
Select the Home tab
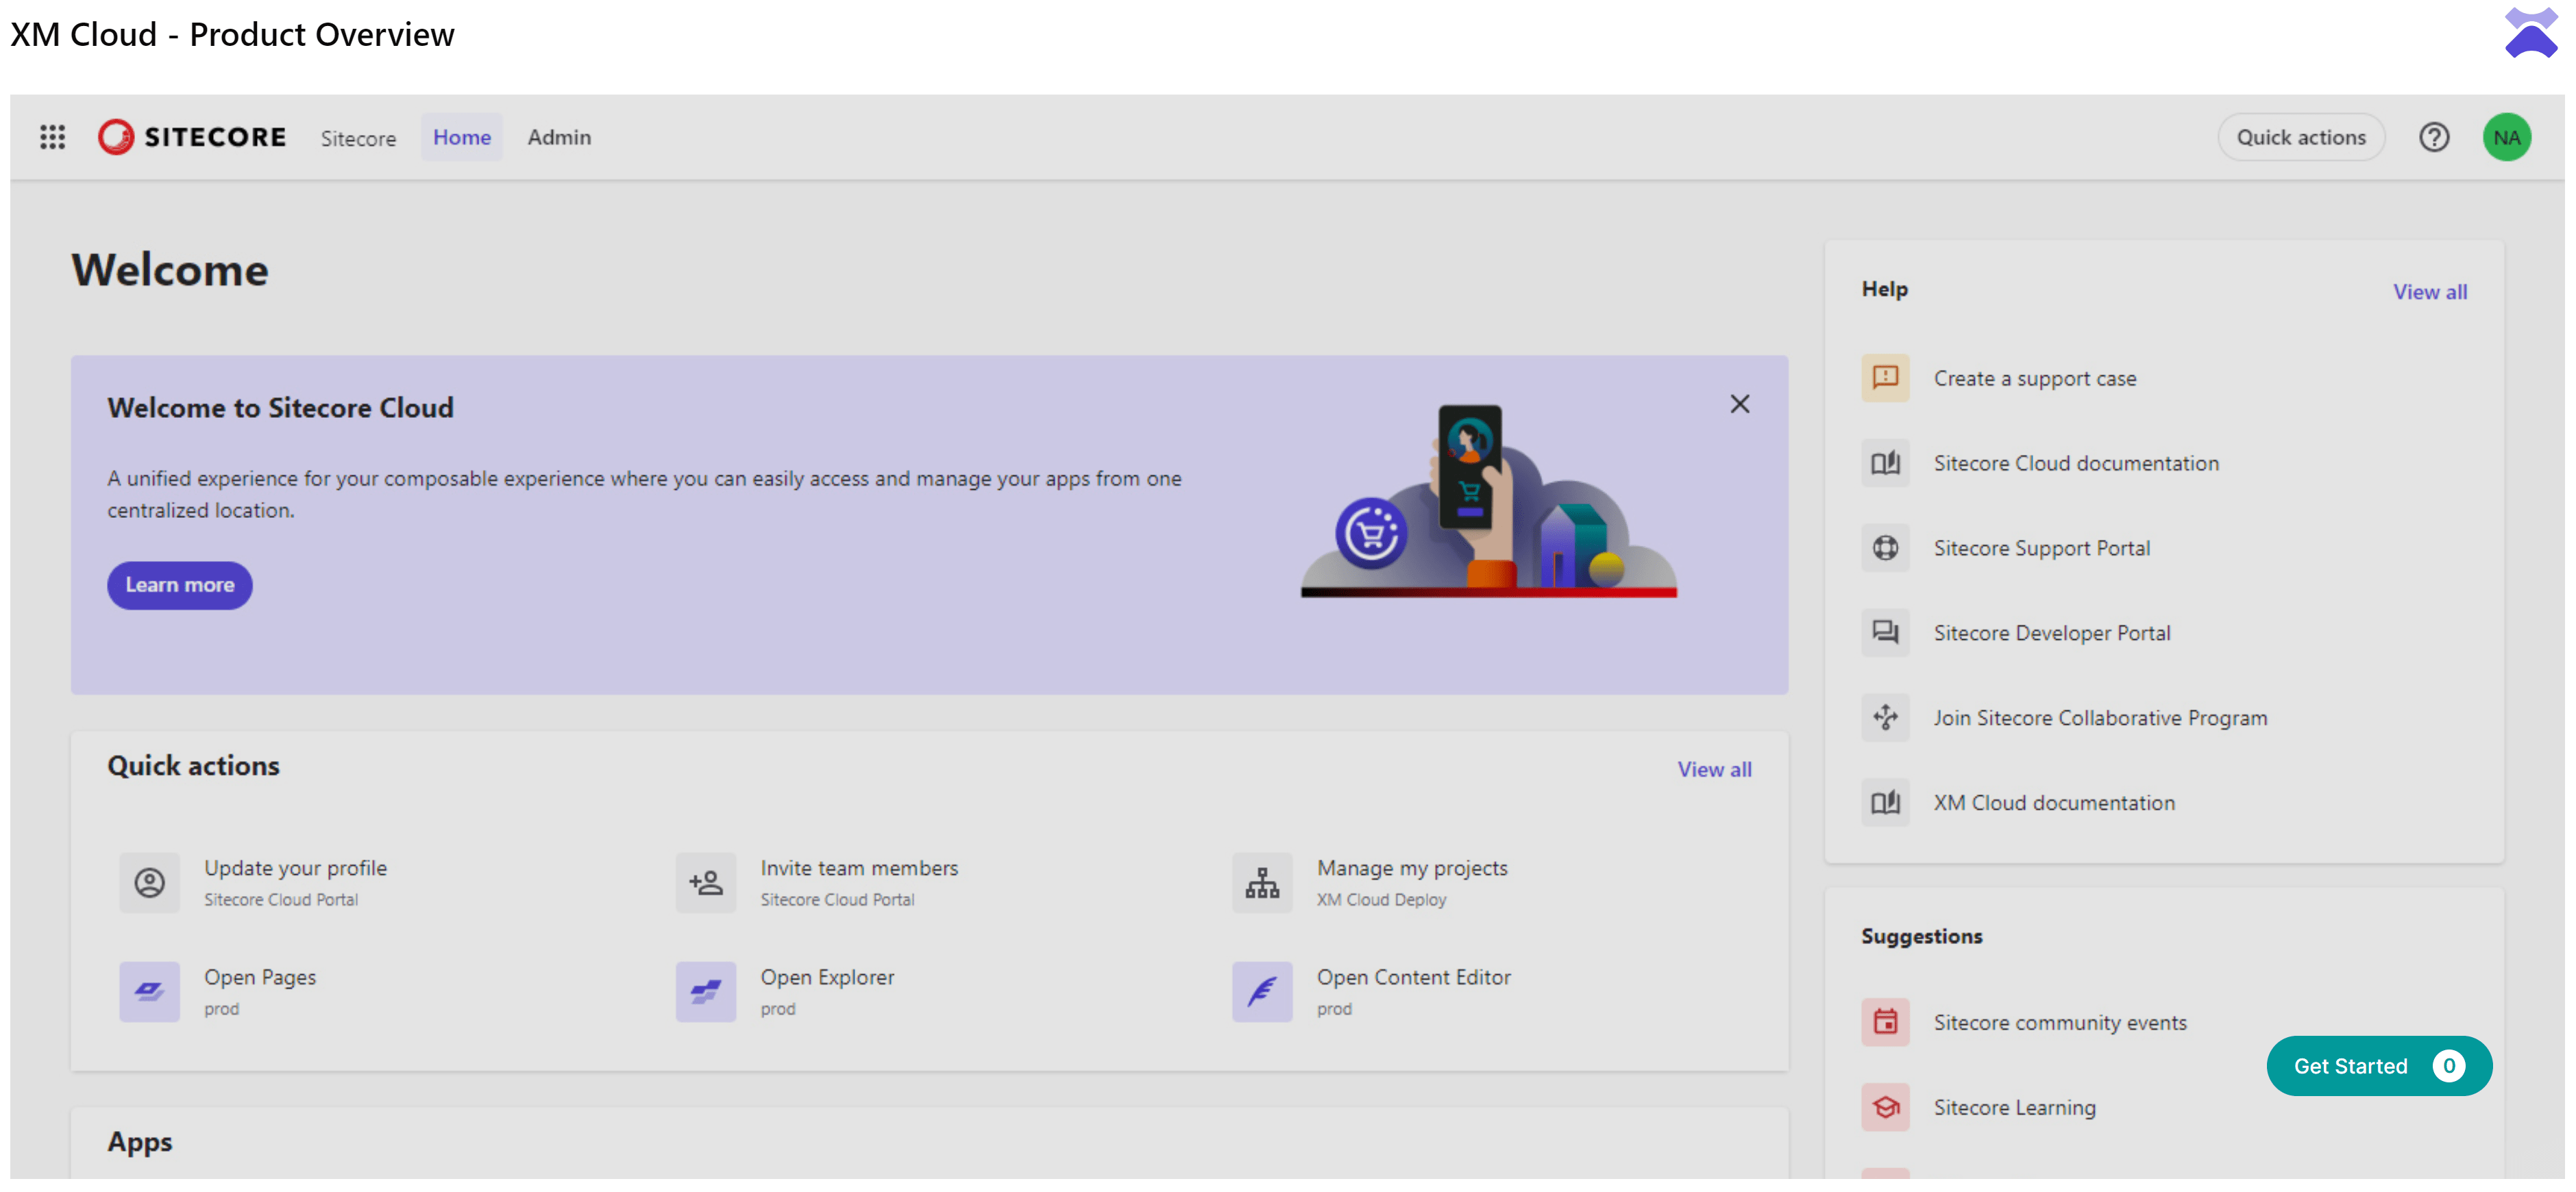(461, 137)
